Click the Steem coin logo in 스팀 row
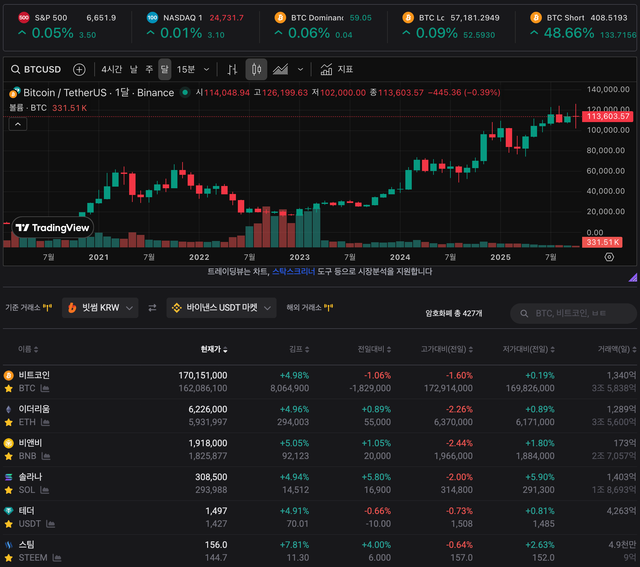This screenshot has width=640, height=567. tap(9, 545)
